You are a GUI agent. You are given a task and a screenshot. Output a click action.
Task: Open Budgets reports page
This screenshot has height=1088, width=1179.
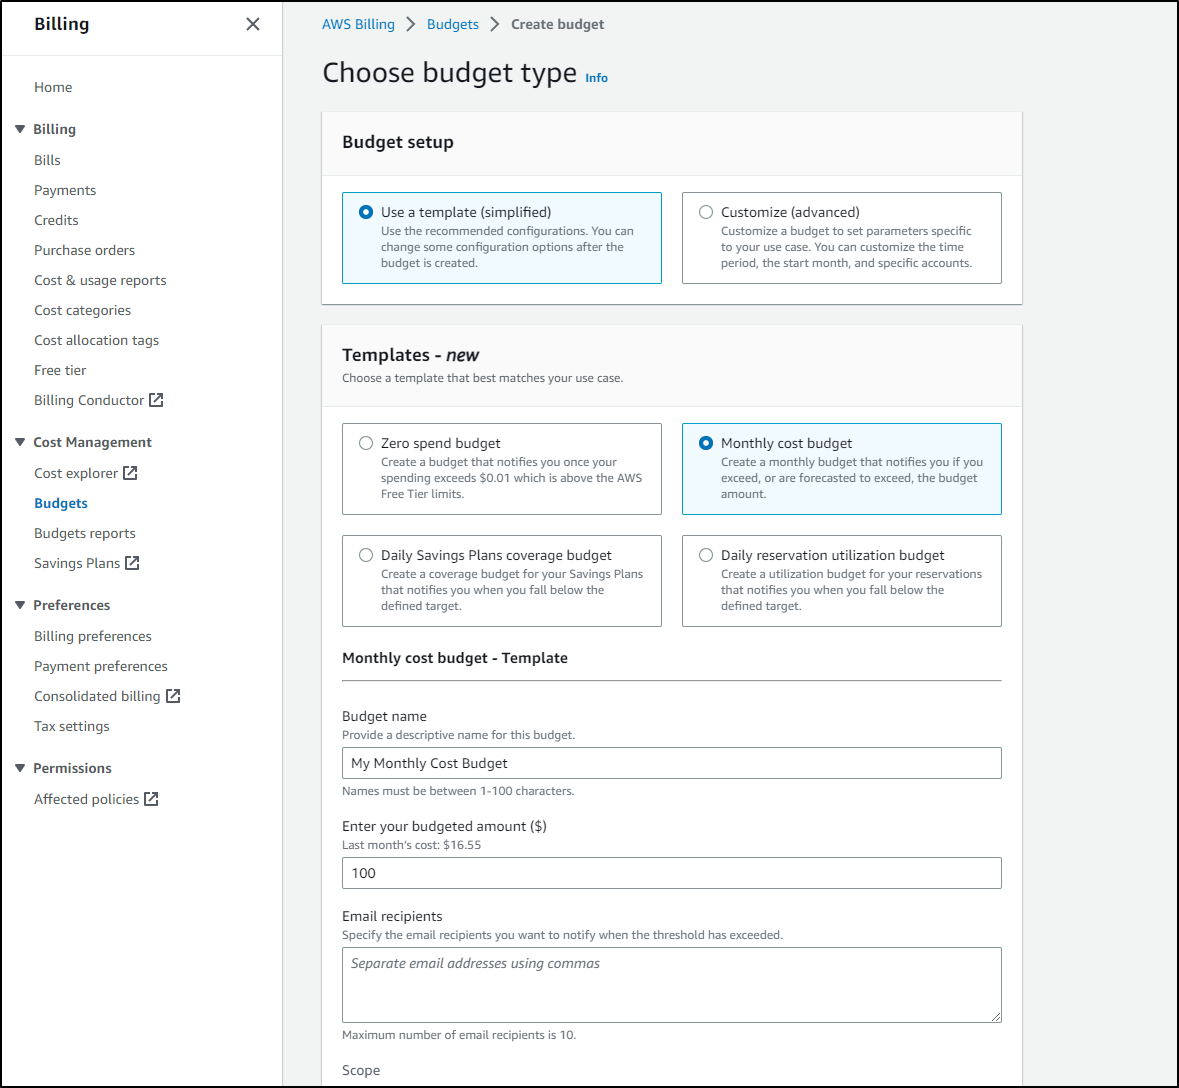85,533
